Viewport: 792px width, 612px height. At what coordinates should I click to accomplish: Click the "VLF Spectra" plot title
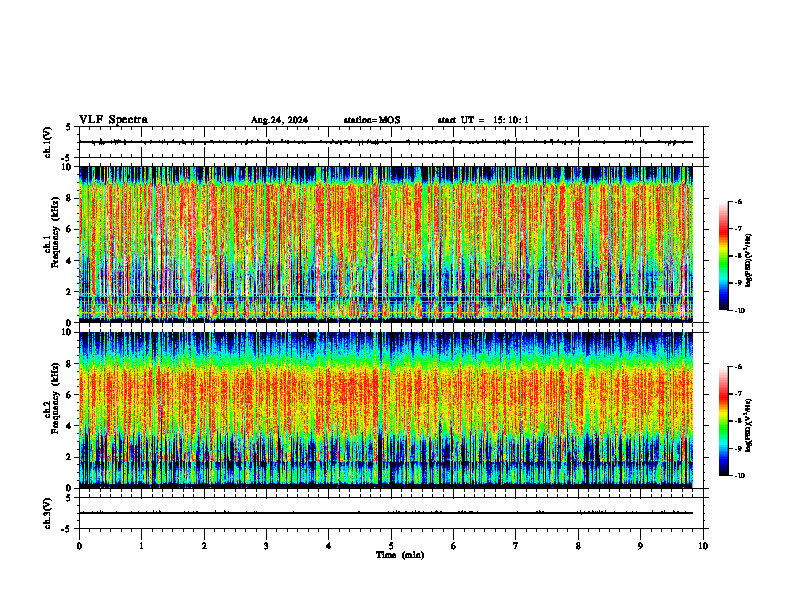point(113,120)
